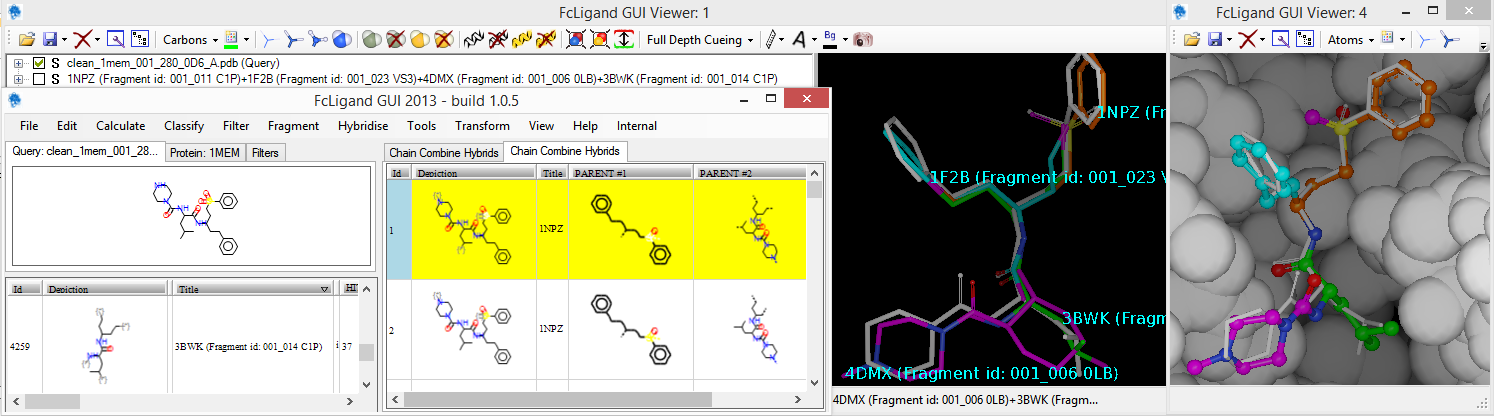
Task: Click the open file folder icon in Viewer 1
Action: coord(27,40)
